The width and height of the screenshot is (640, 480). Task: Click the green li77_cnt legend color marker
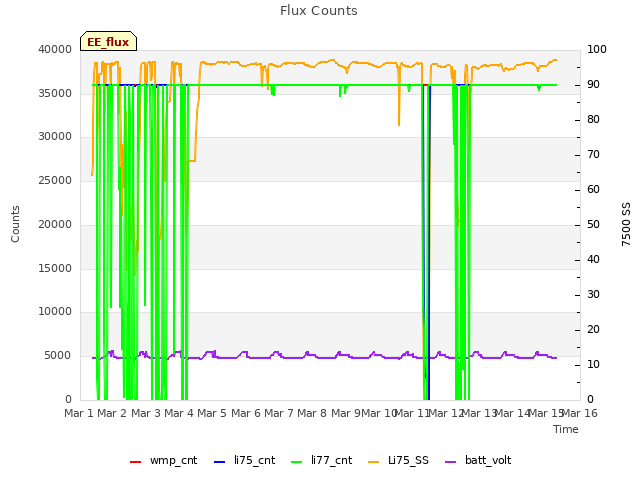tap(296, 462)
